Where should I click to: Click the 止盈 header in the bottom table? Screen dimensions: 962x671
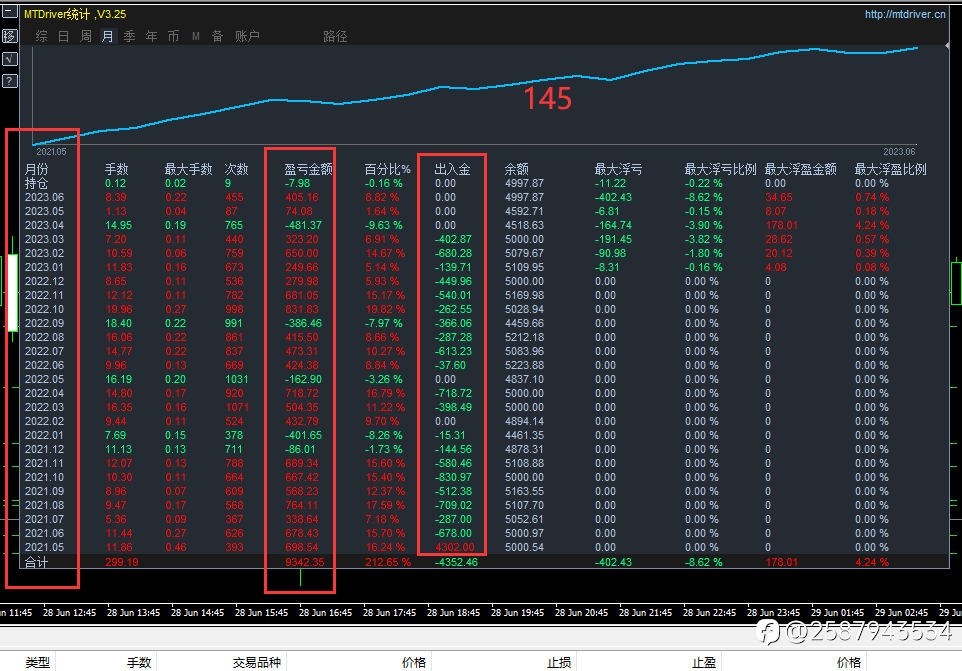704,662
